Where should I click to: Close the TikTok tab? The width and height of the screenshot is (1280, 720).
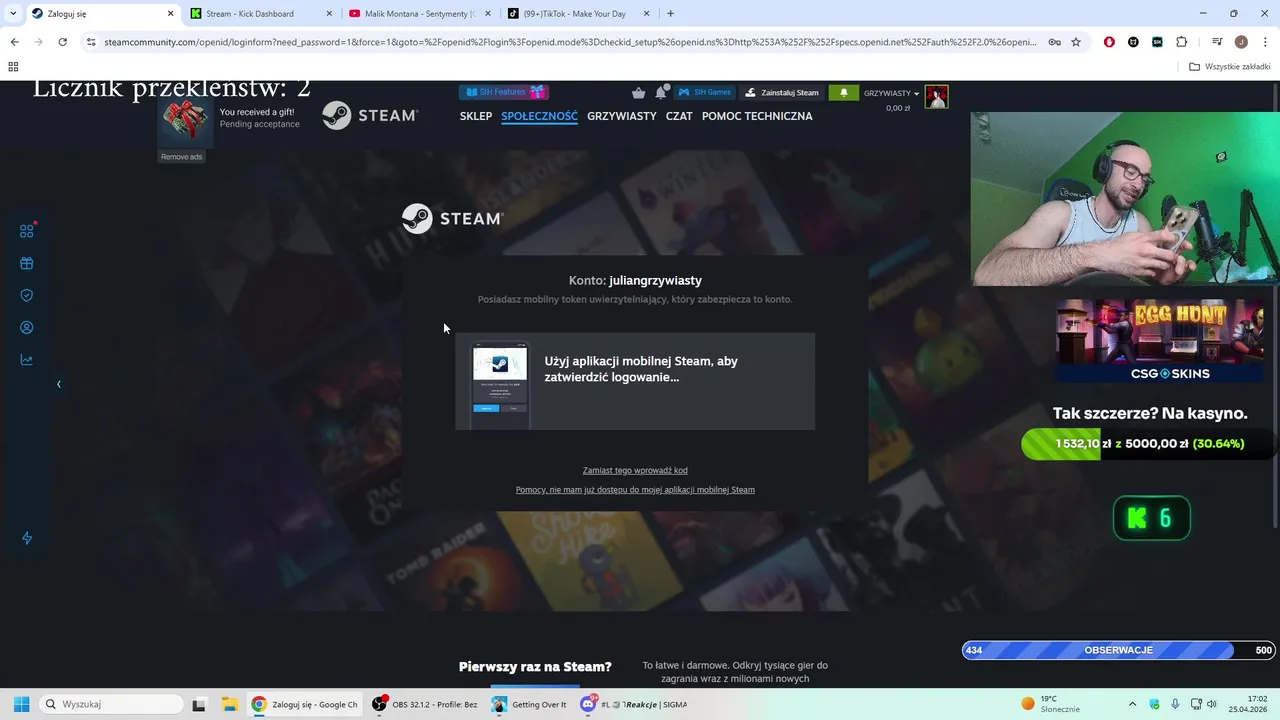point(646,14)
